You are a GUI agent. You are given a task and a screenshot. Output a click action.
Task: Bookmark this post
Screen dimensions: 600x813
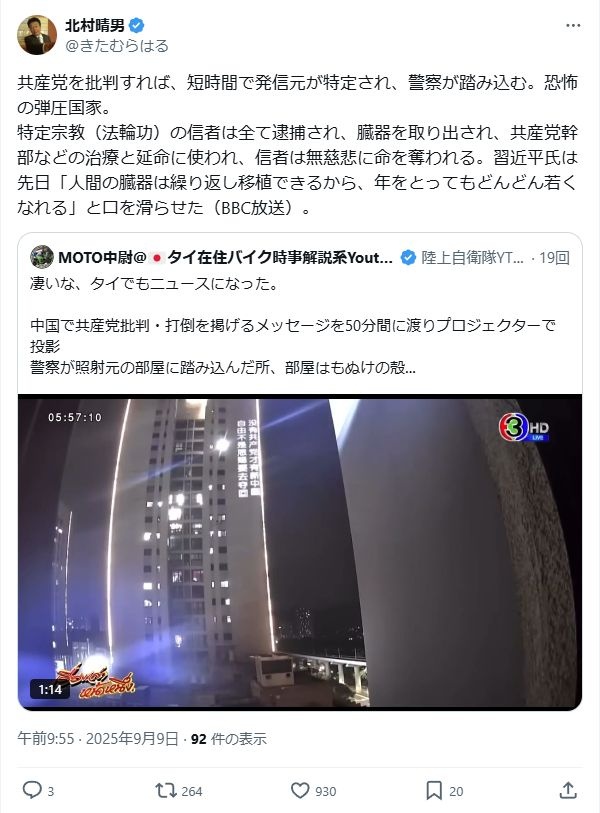434,791
